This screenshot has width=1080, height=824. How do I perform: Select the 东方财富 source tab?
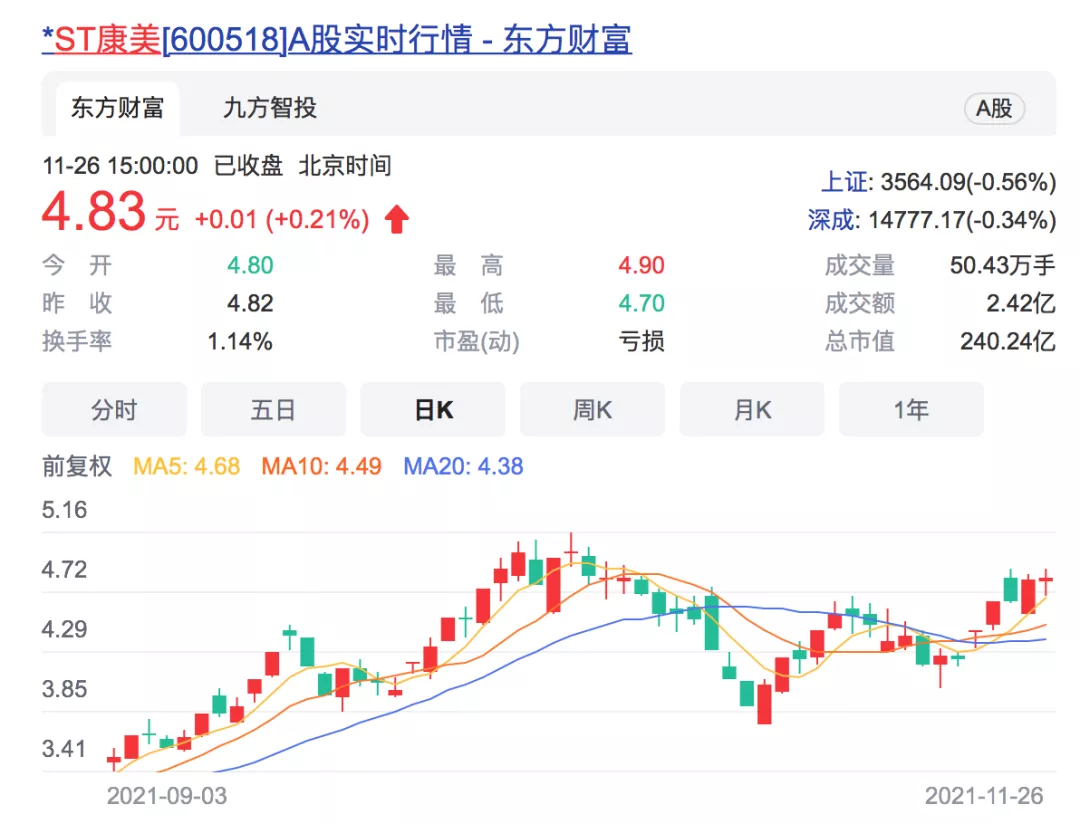(x=116, y=108)
